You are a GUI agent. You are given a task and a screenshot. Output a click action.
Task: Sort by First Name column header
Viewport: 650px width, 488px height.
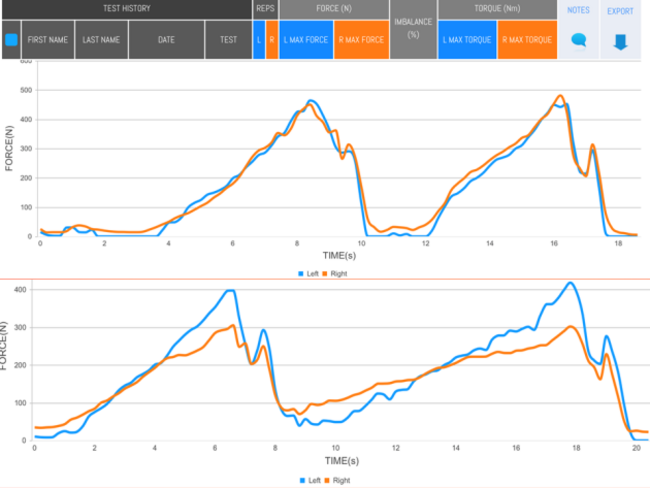pos(48,40)
